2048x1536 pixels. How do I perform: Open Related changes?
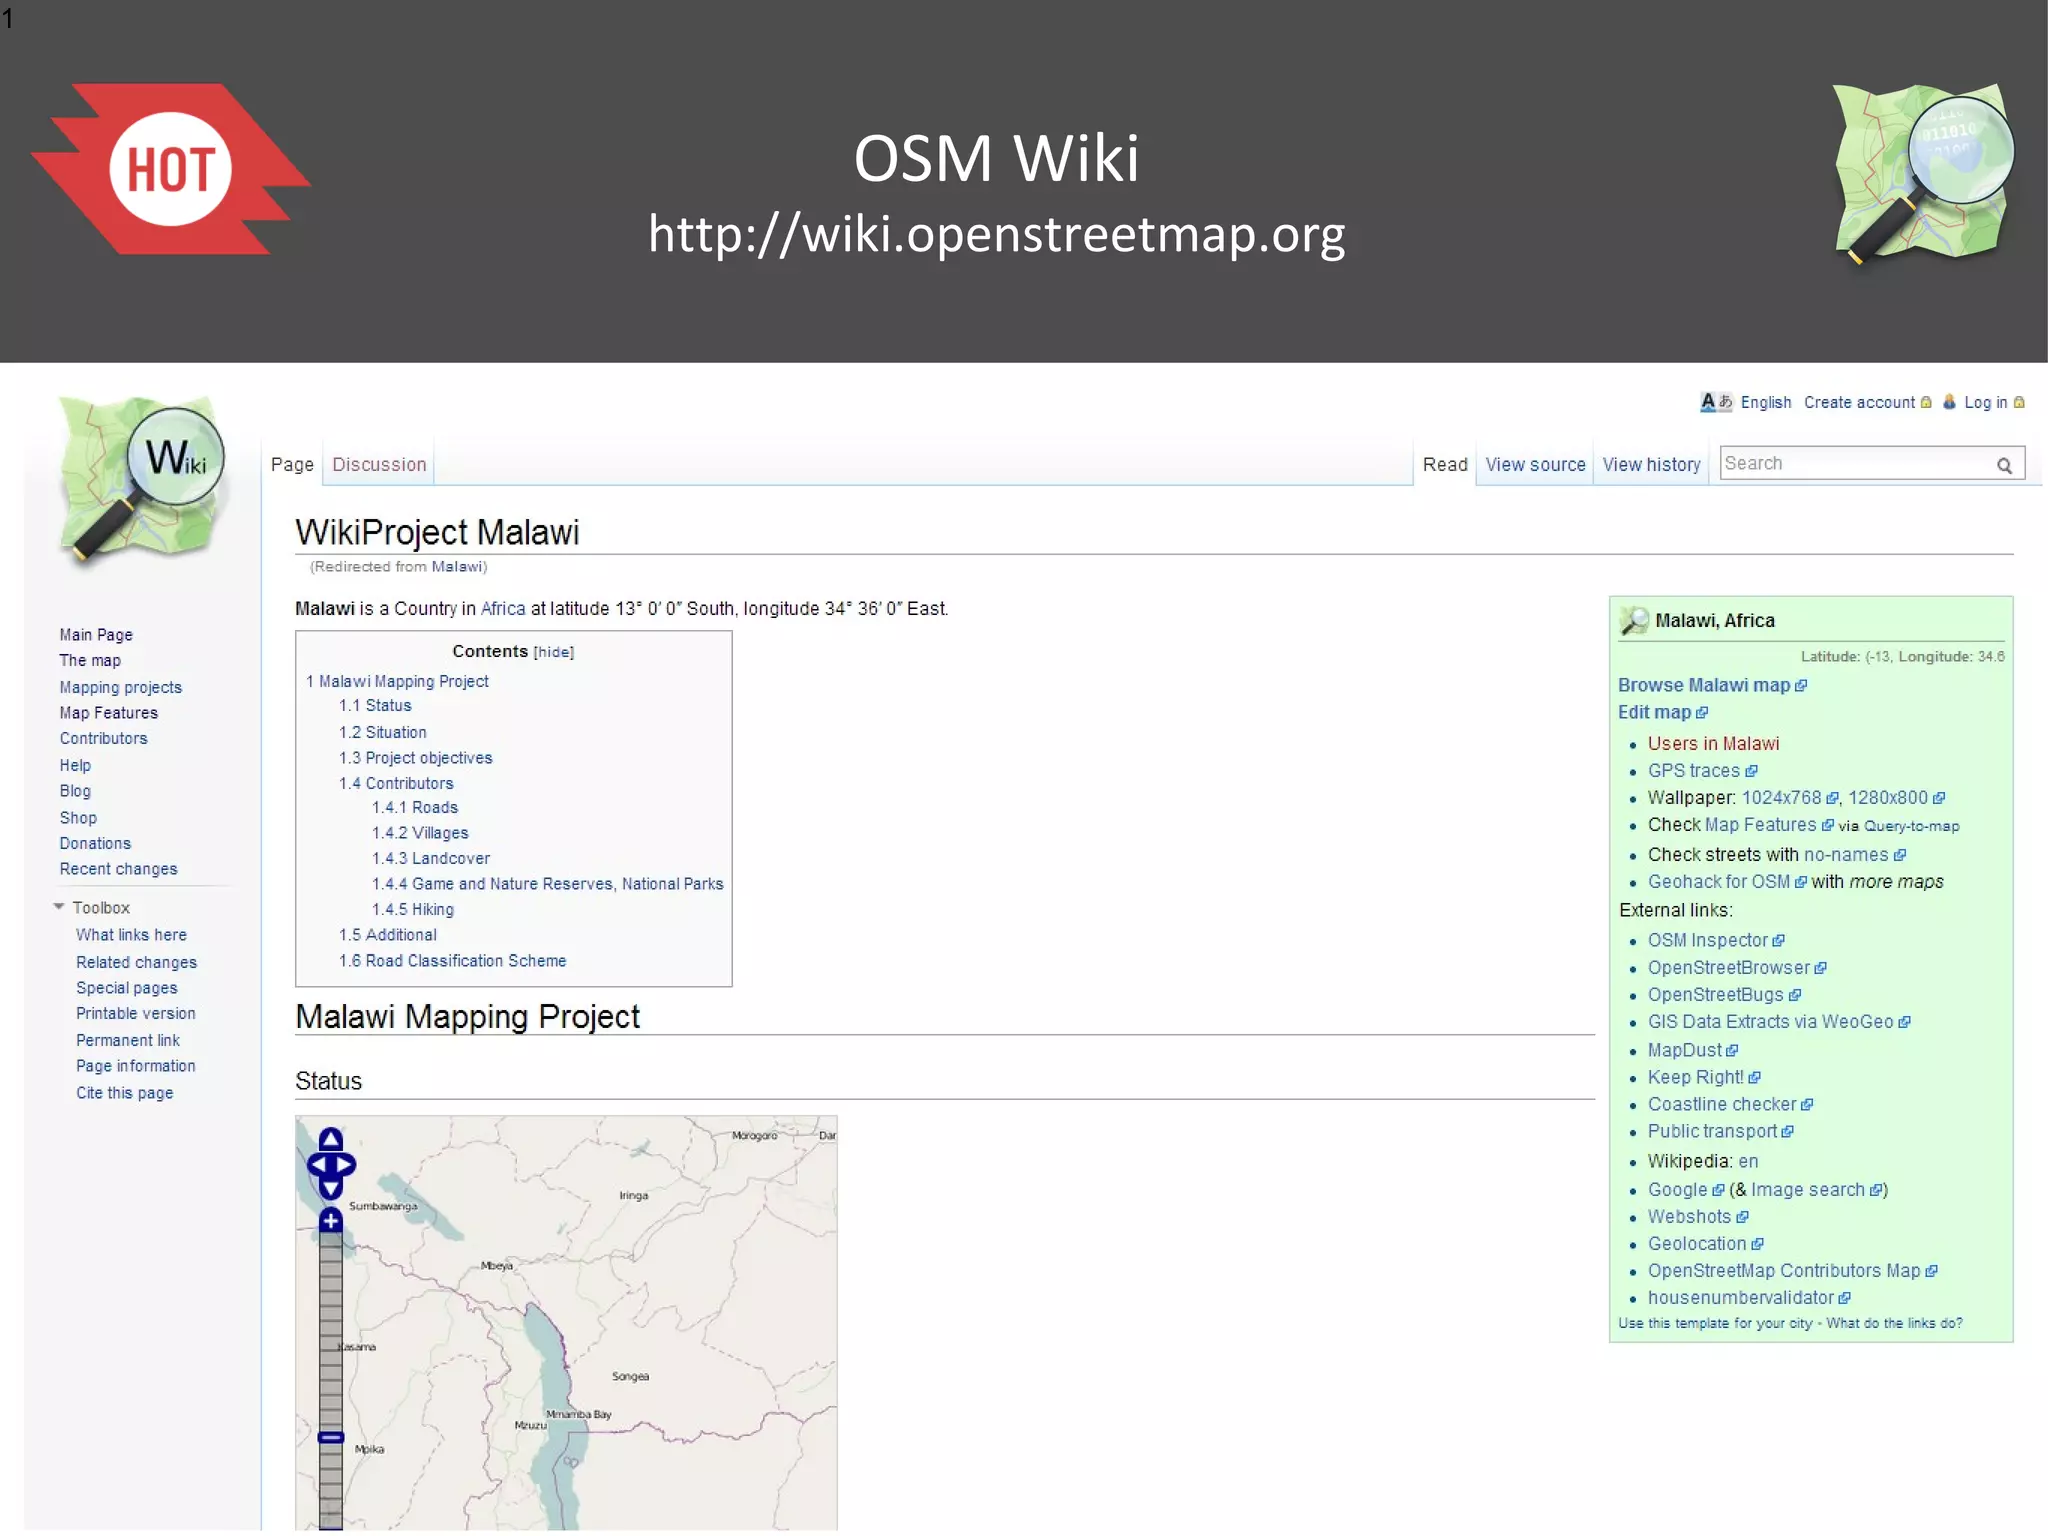[x=136, y=962]
